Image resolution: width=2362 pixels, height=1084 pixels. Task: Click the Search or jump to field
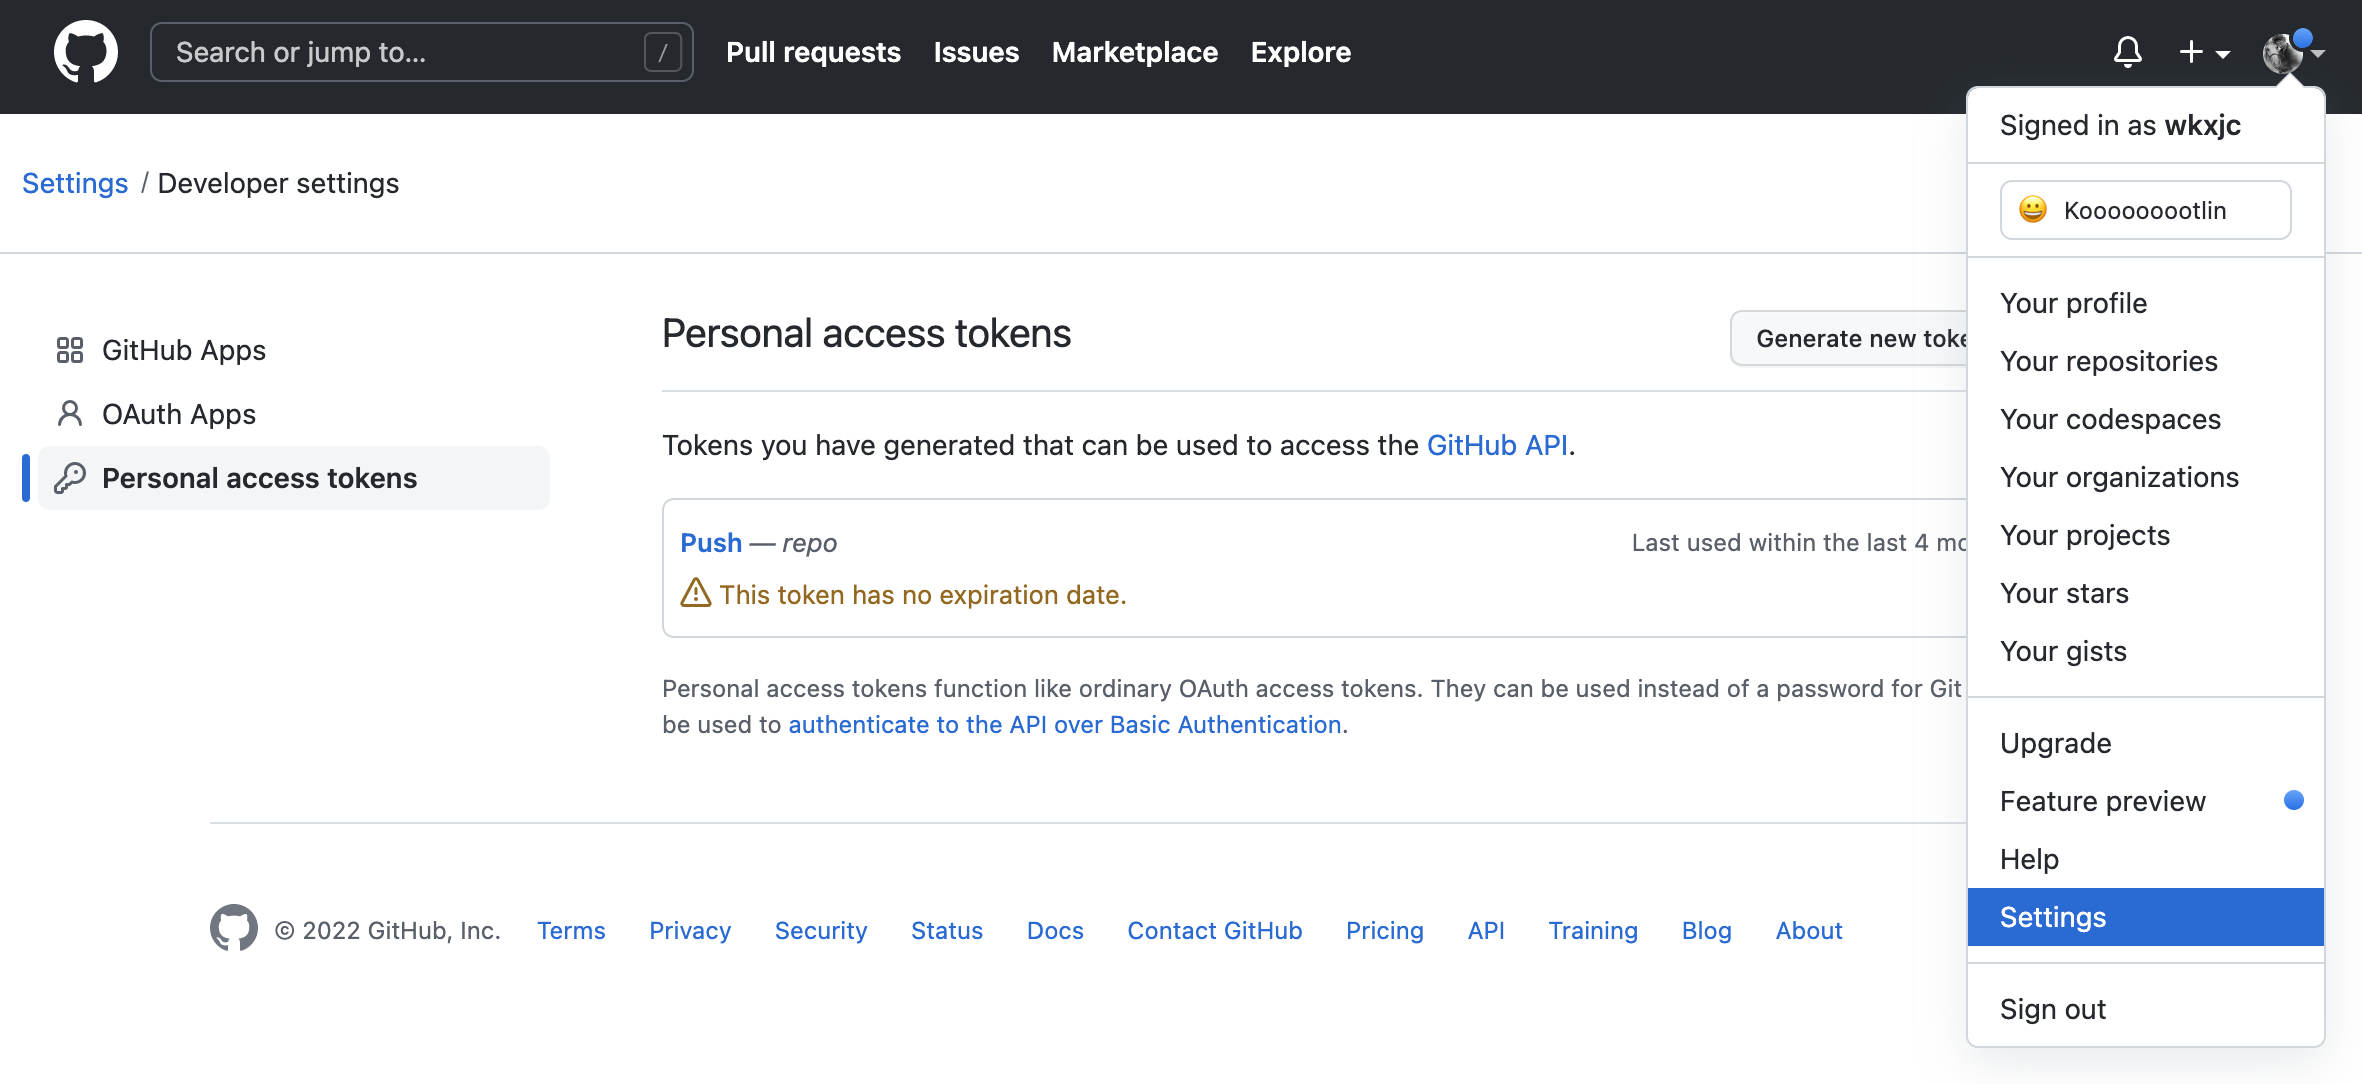pos(400,52)
